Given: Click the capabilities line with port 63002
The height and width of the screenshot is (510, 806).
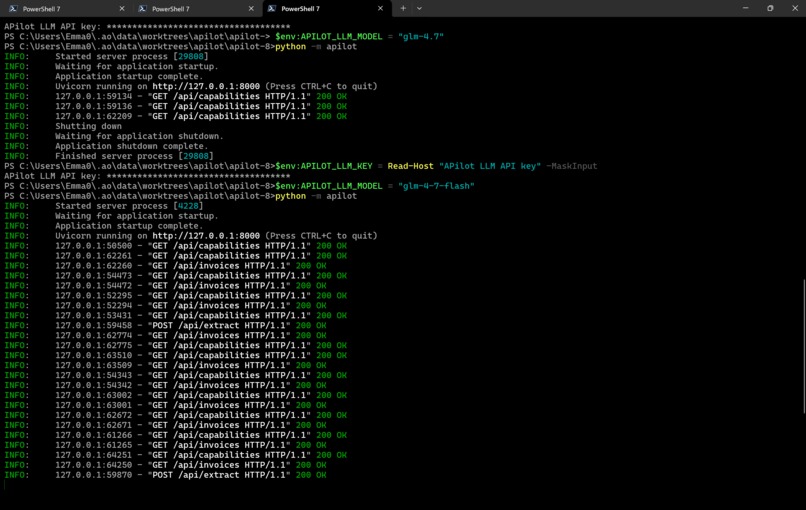Looking at the screenshot, I should (x=175, y=395).
